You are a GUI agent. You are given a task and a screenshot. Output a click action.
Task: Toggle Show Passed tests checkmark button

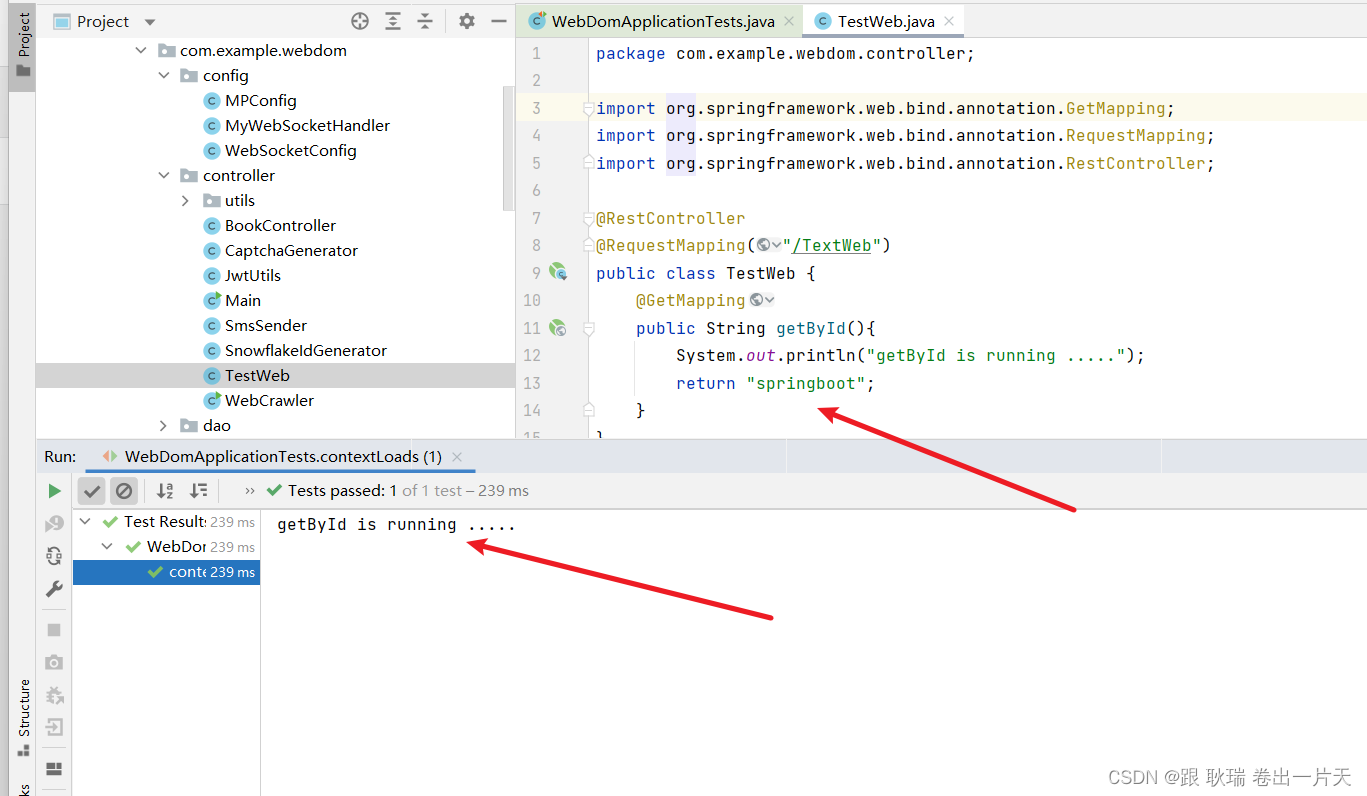click(92, 491)
